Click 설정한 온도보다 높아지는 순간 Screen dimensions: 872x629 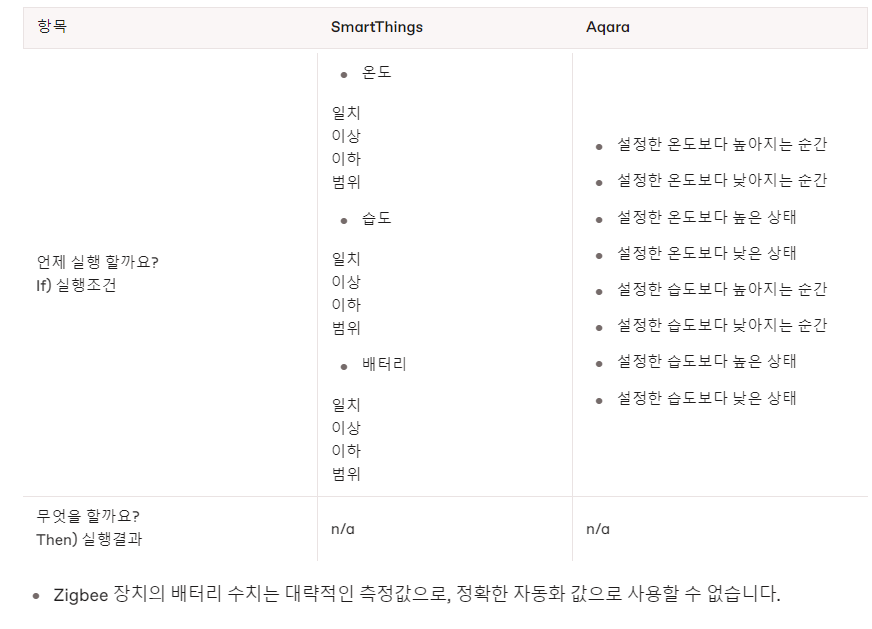tap(722, 145)
